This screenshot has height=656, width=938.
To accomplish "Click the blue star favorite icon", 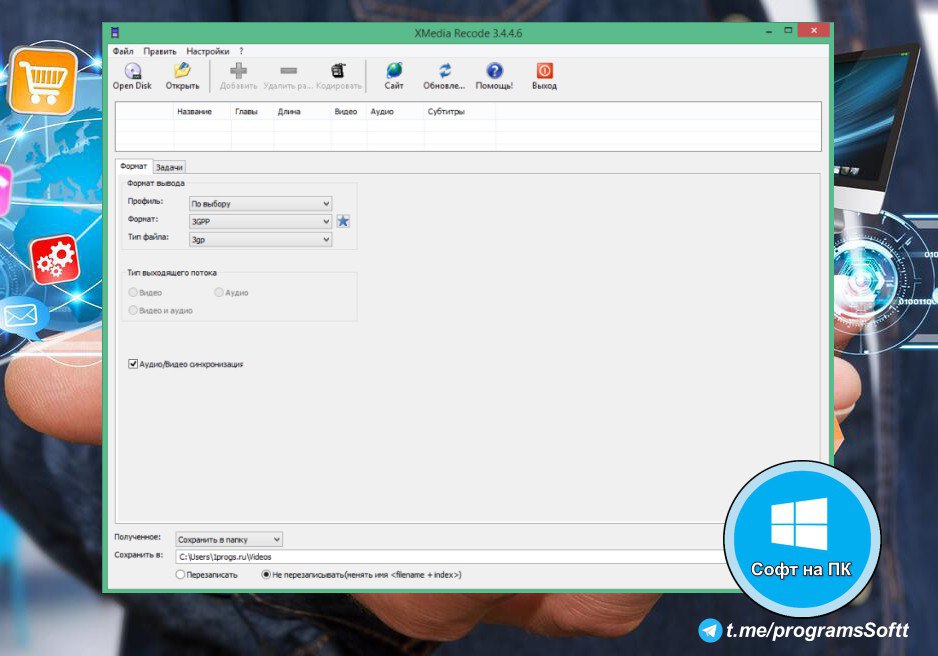I will [x=343, y=221].
